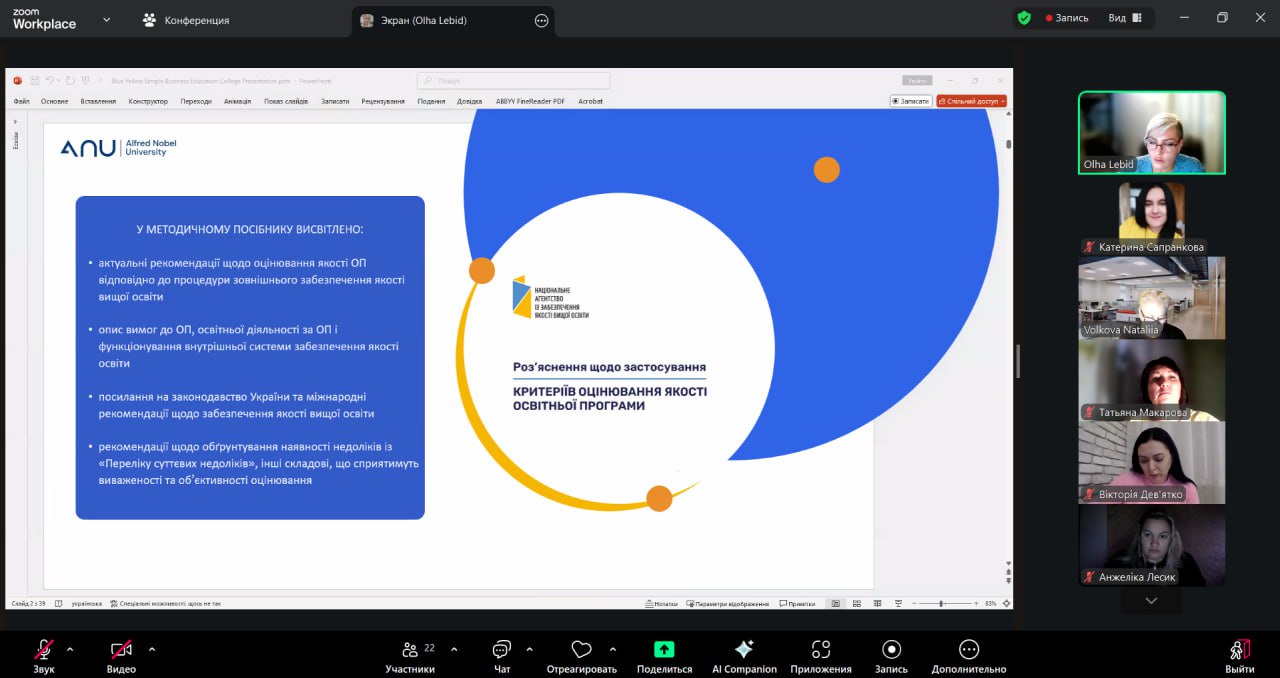
Task: Select Olha Lebid video thumbnail
Action: pos(1151,133)
